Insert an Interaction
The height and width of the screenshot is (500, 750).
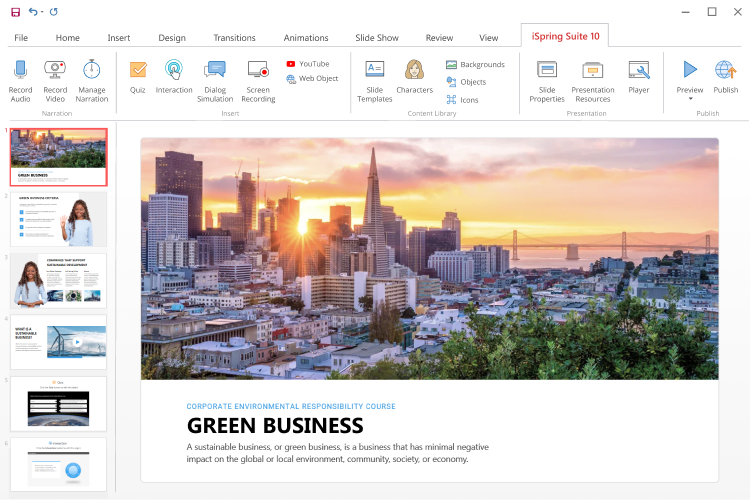pos(174,77)
